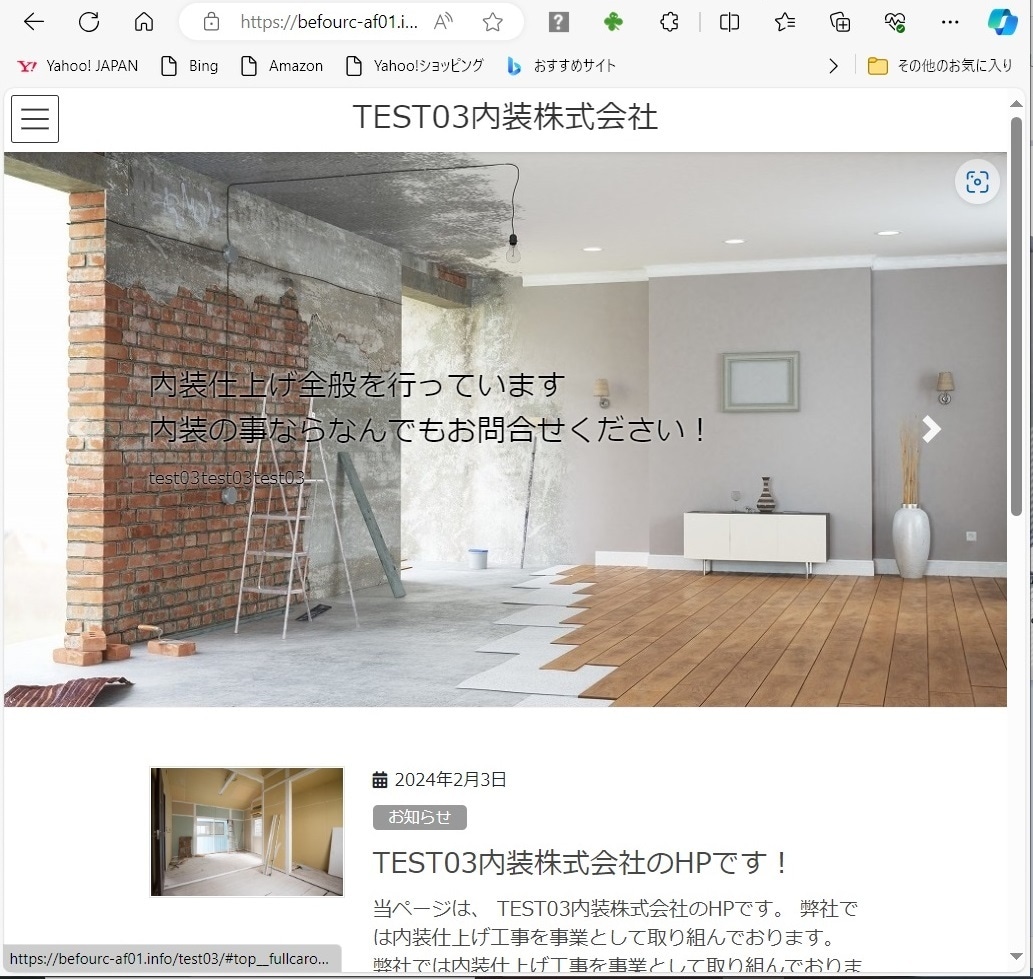Click the calendar icon beside 2024年2月3日

click(x=380, y=780)
